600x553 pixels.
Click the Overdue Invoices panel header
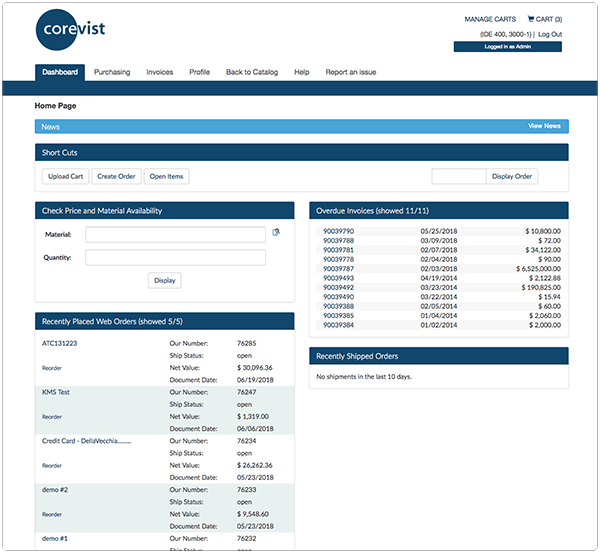coord(439,210)
